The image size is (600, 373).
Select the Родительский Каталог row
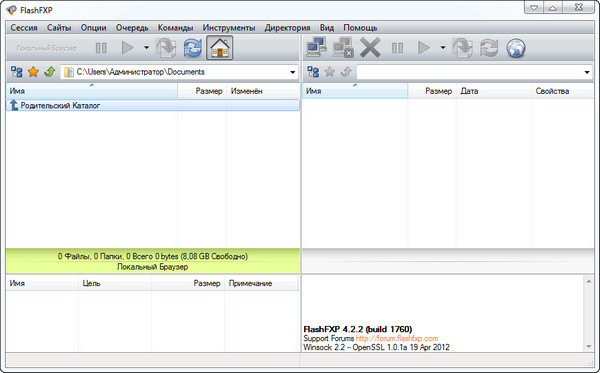153,105
